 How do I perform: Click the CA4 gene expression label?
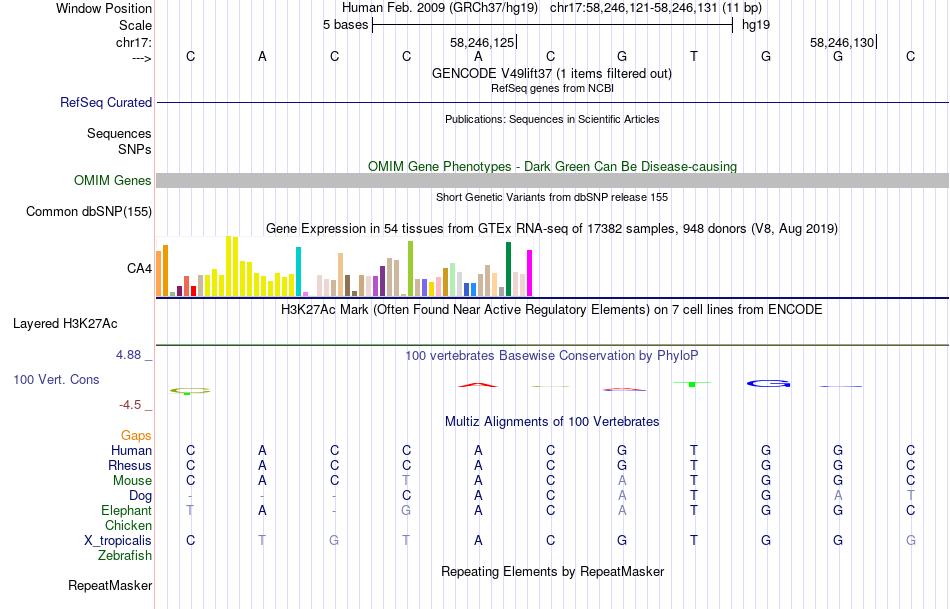[139, 268]
